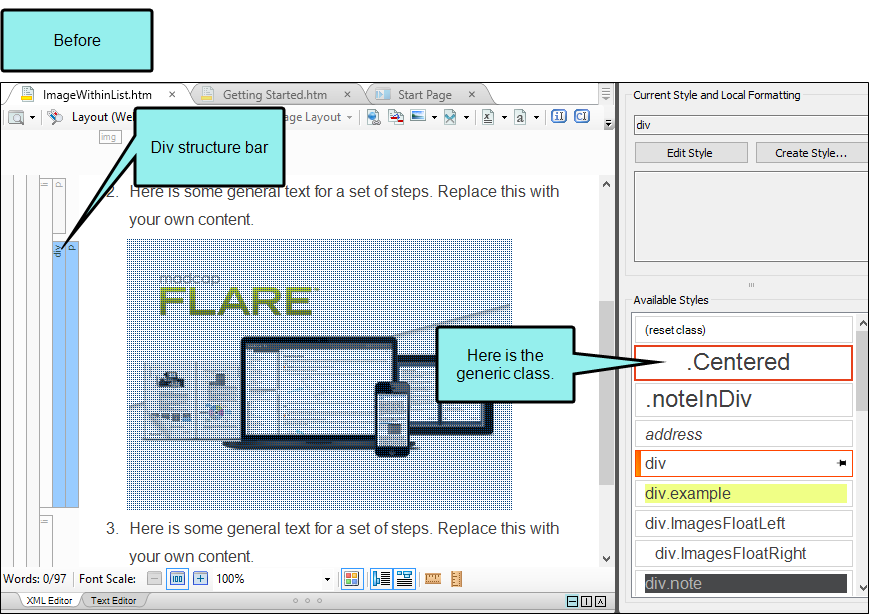This screenshot has width=869, height=614.
Task: Click the editor scroll down arrow
Action: 606,559
